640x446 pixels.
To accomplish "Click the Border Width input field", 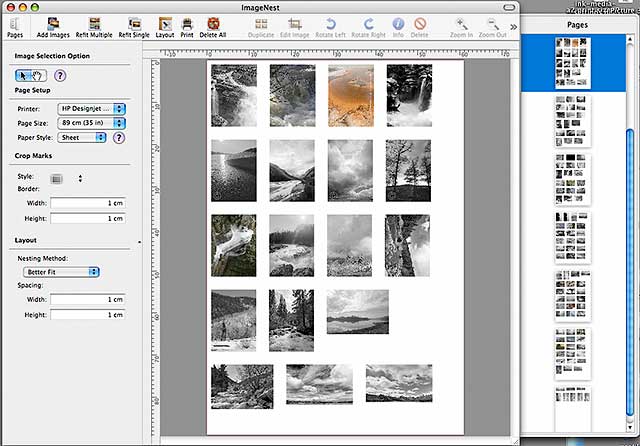I will click(88, 203).
